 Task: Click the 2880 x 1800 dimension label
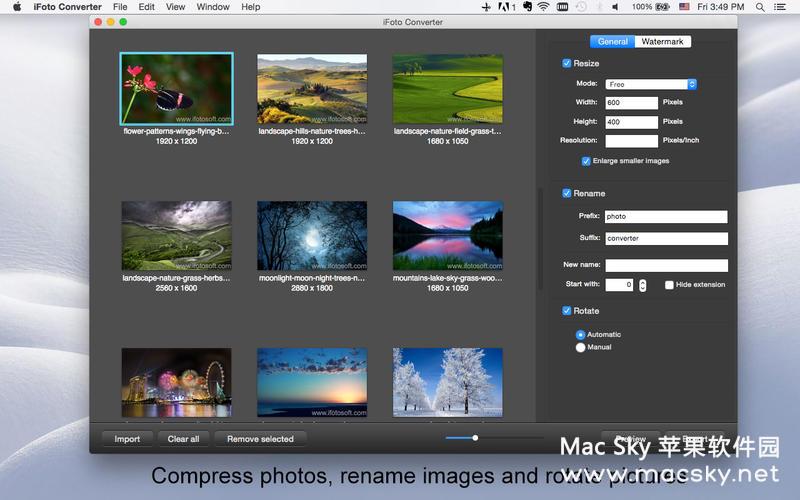(x=312, y=288)
